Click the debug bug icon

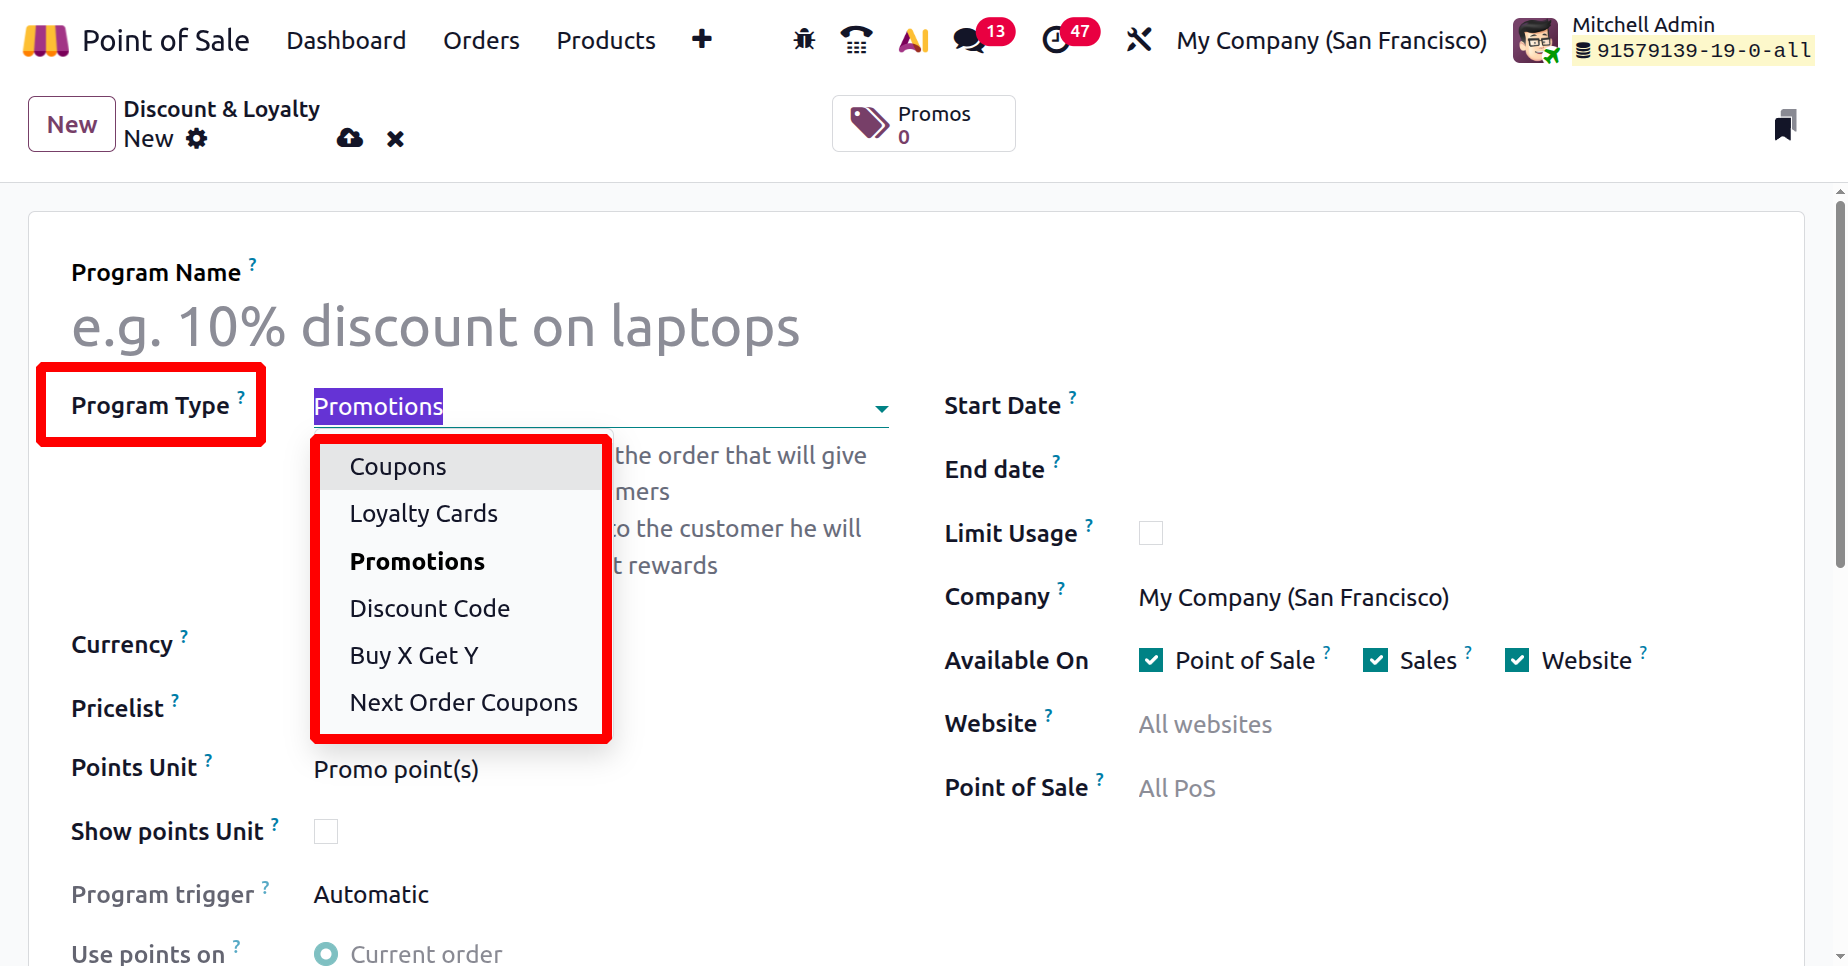click(x=804, y=40)
